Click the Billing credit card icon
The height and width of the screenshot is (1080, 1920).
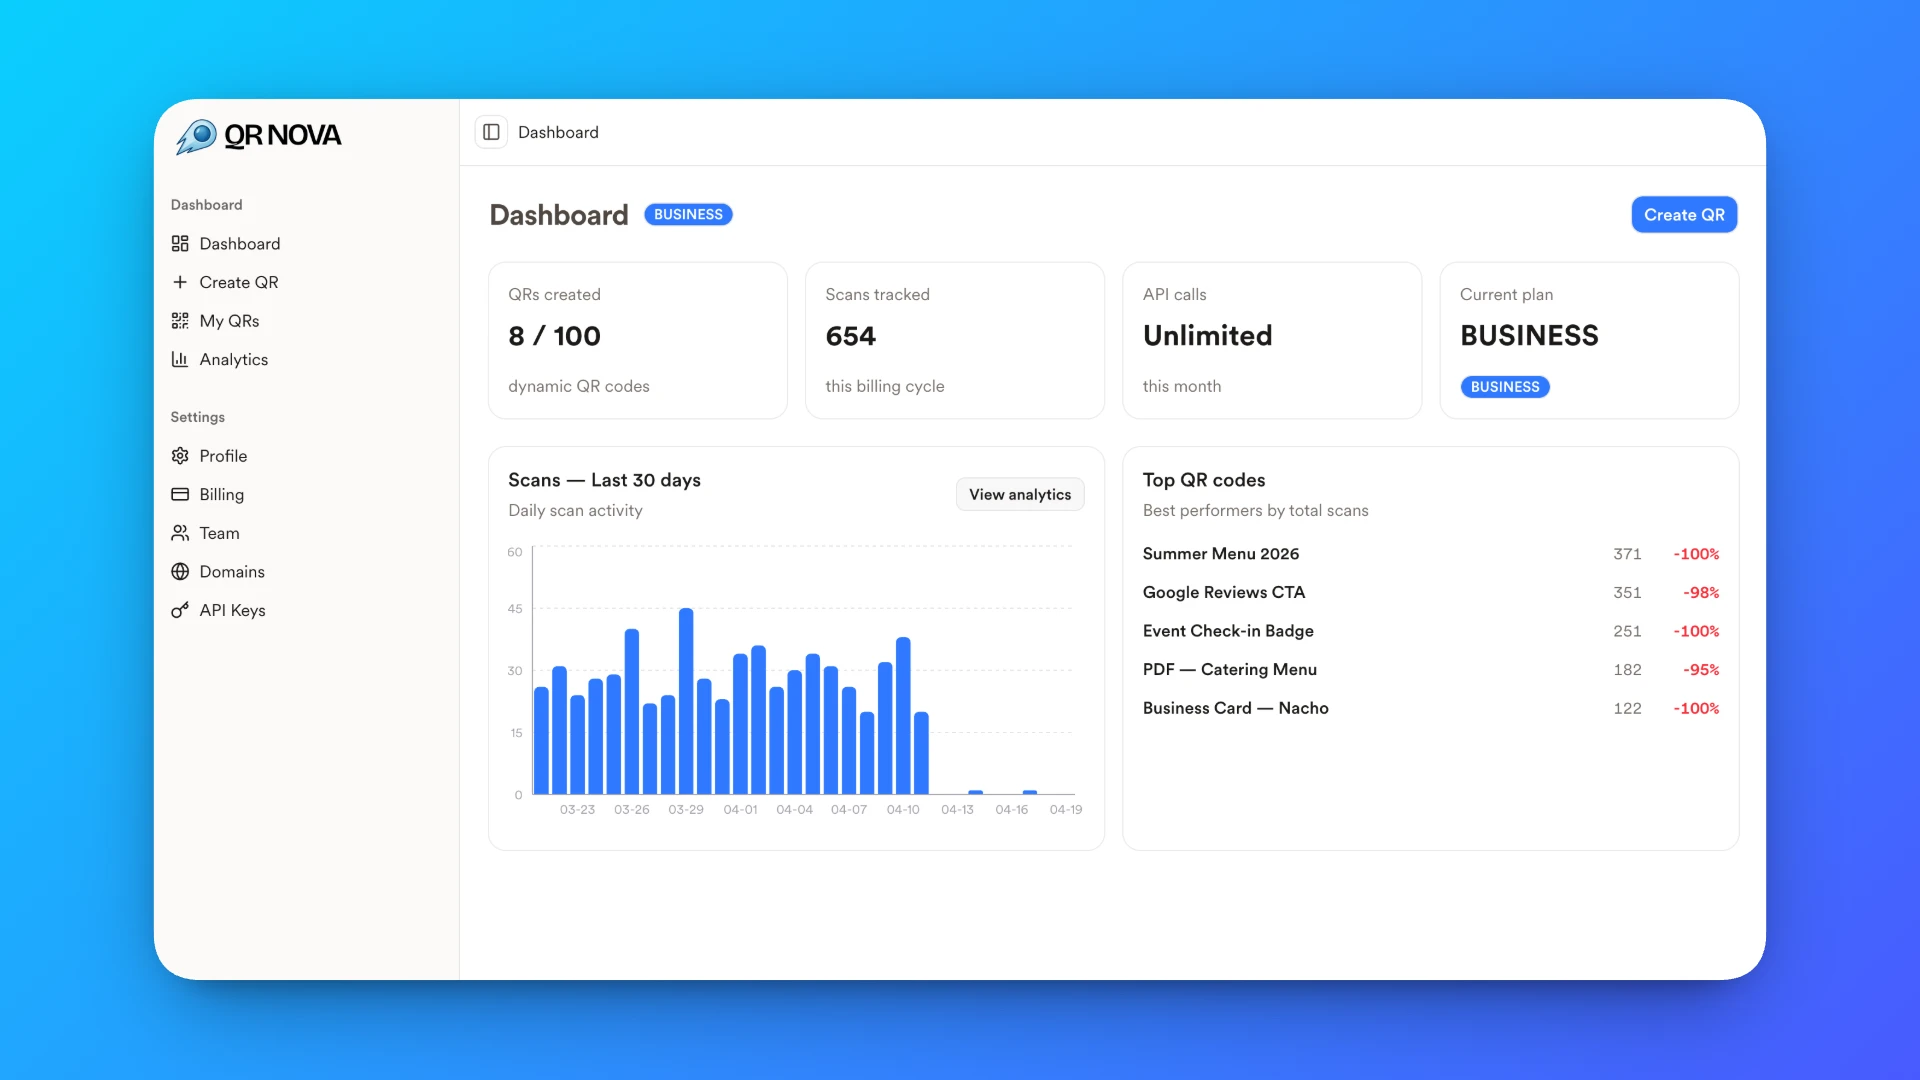coord(180,494)
